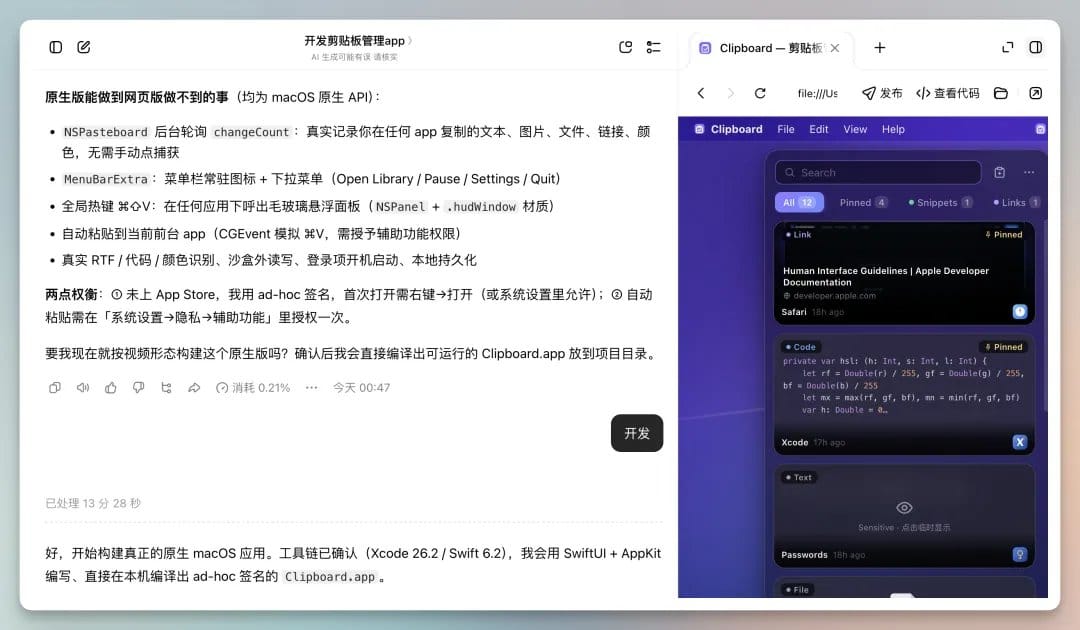Open the Help menu in Clipboard

(x=893, y=129)
